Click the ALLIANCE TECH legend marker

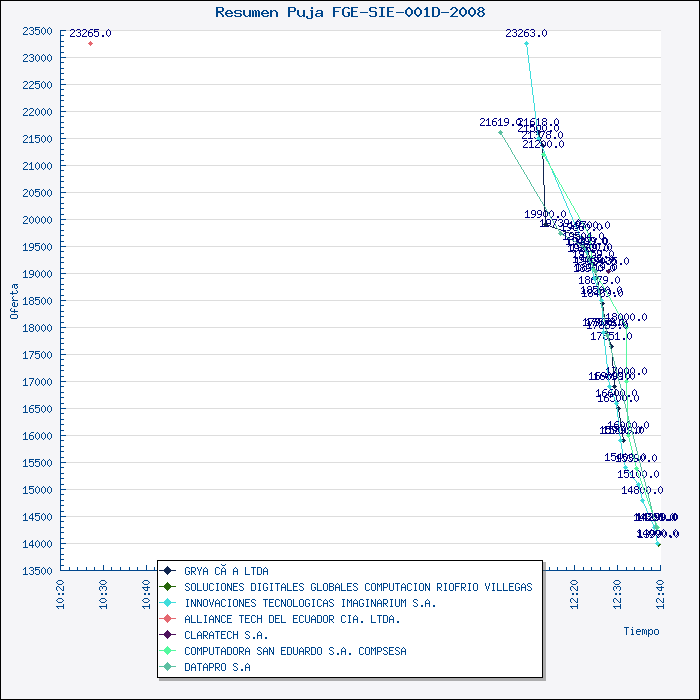pyautogui.click(x=170, y=619)
